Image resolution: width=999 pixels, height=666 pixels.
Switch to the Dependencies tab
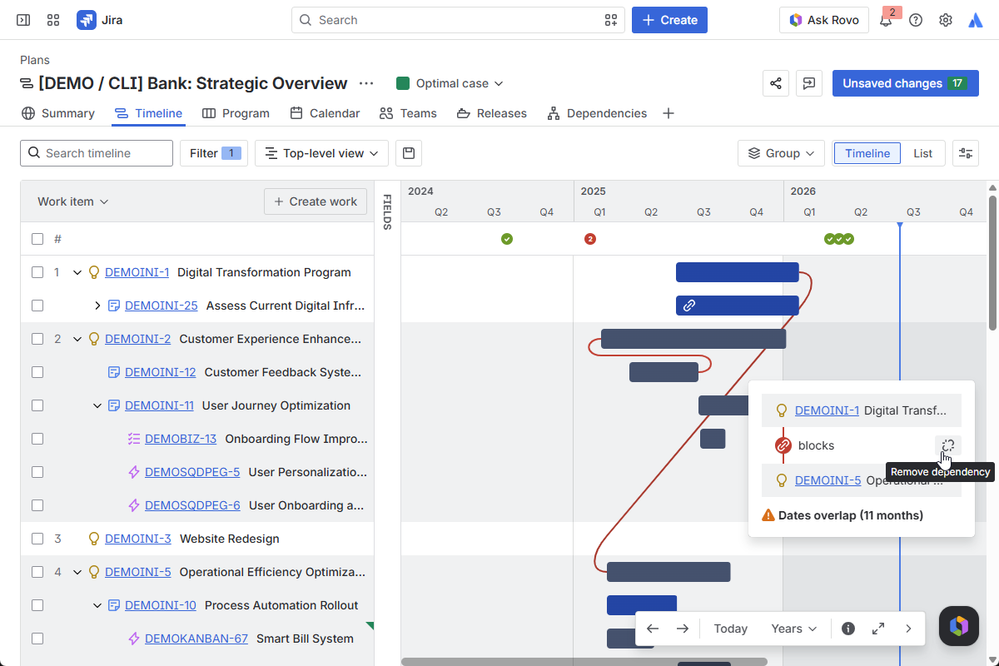(597, 113)
